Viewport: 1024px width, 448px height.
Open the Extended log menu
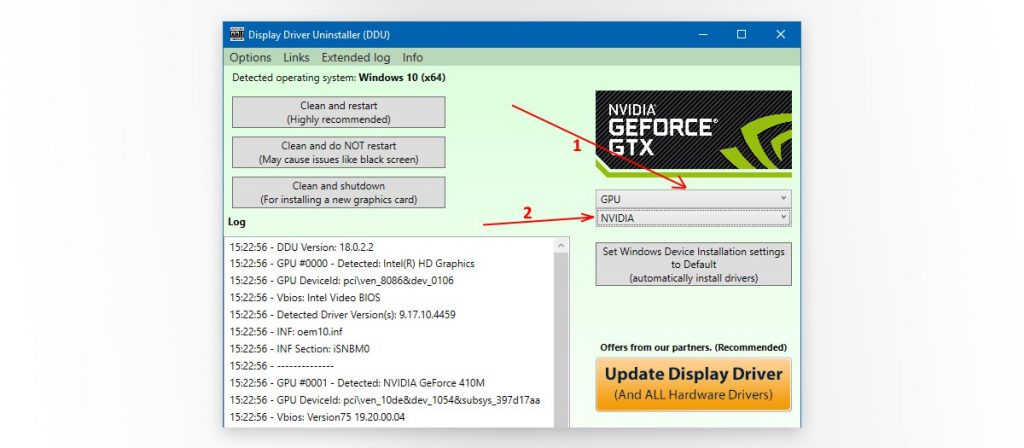tap(356, 57)
